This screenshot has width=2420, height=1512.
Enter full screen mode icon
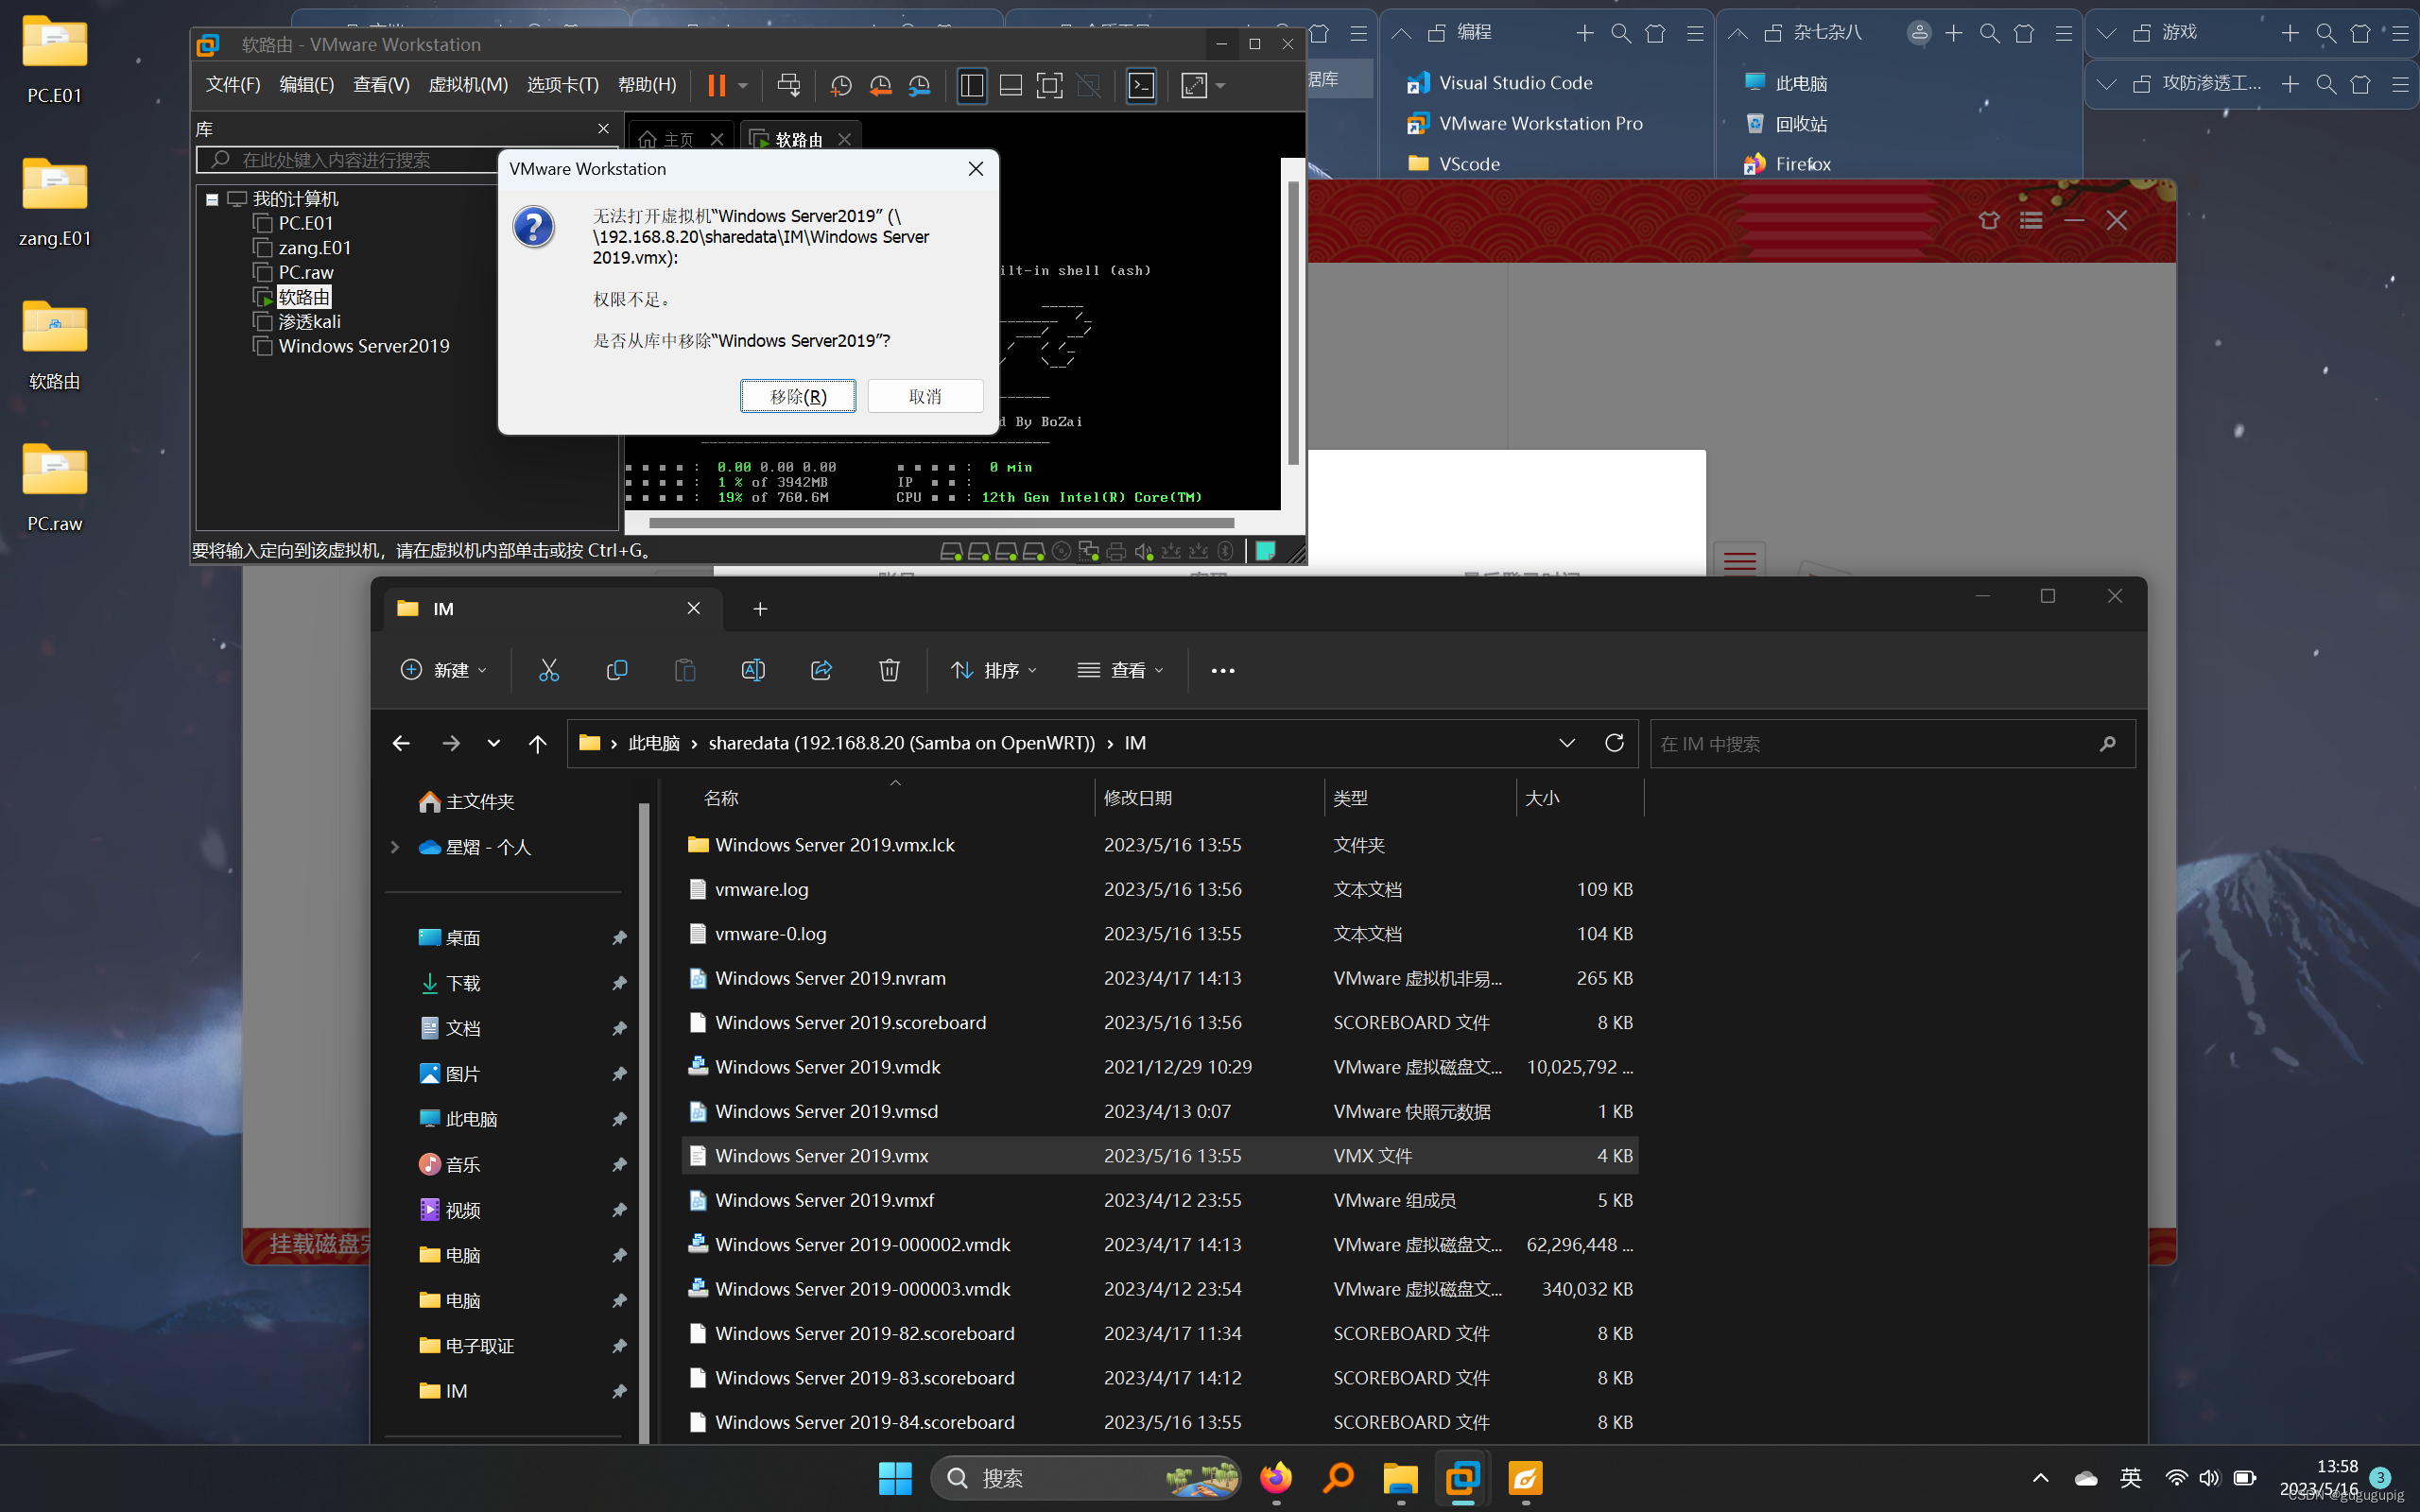click(x=1049, y=85)
